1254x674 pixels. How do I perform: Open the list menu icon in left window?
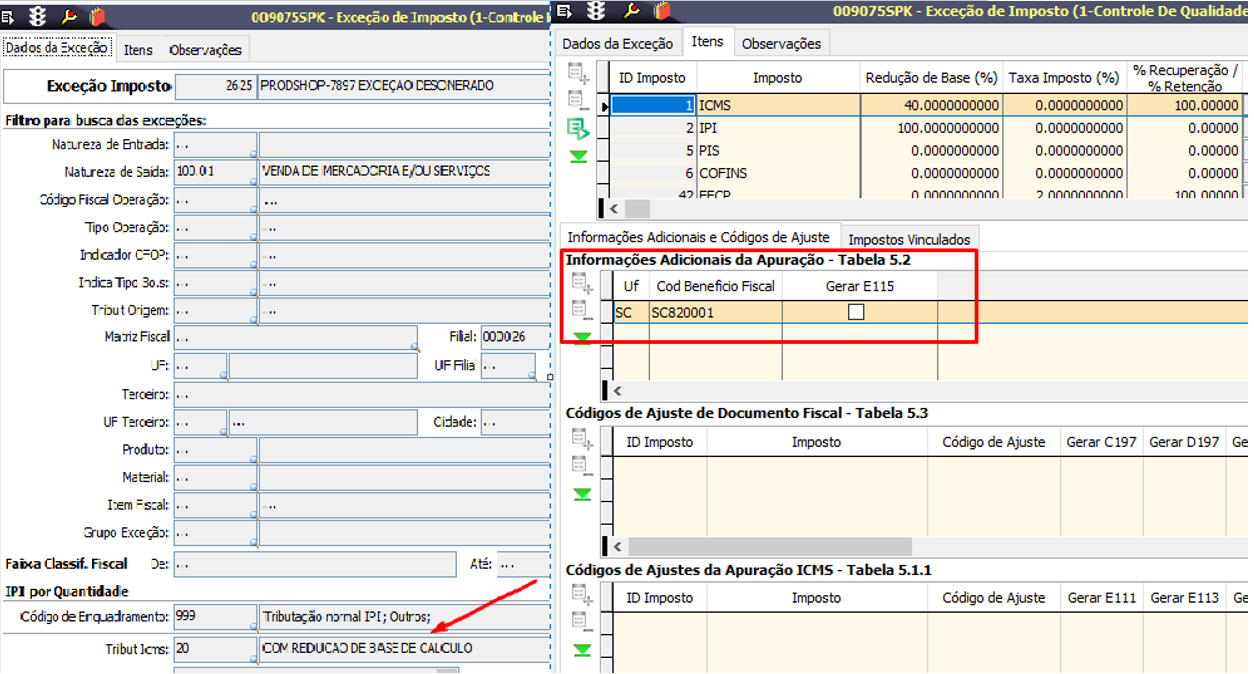(9, 15)
